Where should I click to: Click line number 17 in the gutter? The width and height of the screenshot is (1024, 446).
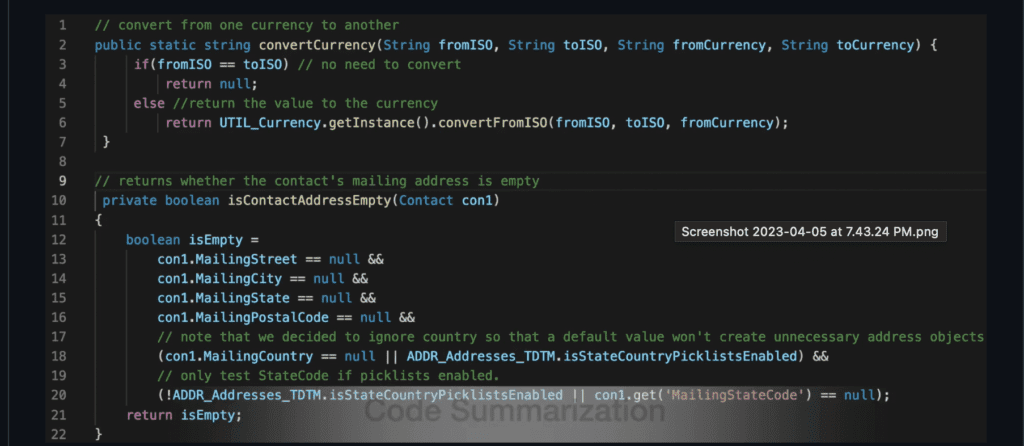(x=59, y=337)
